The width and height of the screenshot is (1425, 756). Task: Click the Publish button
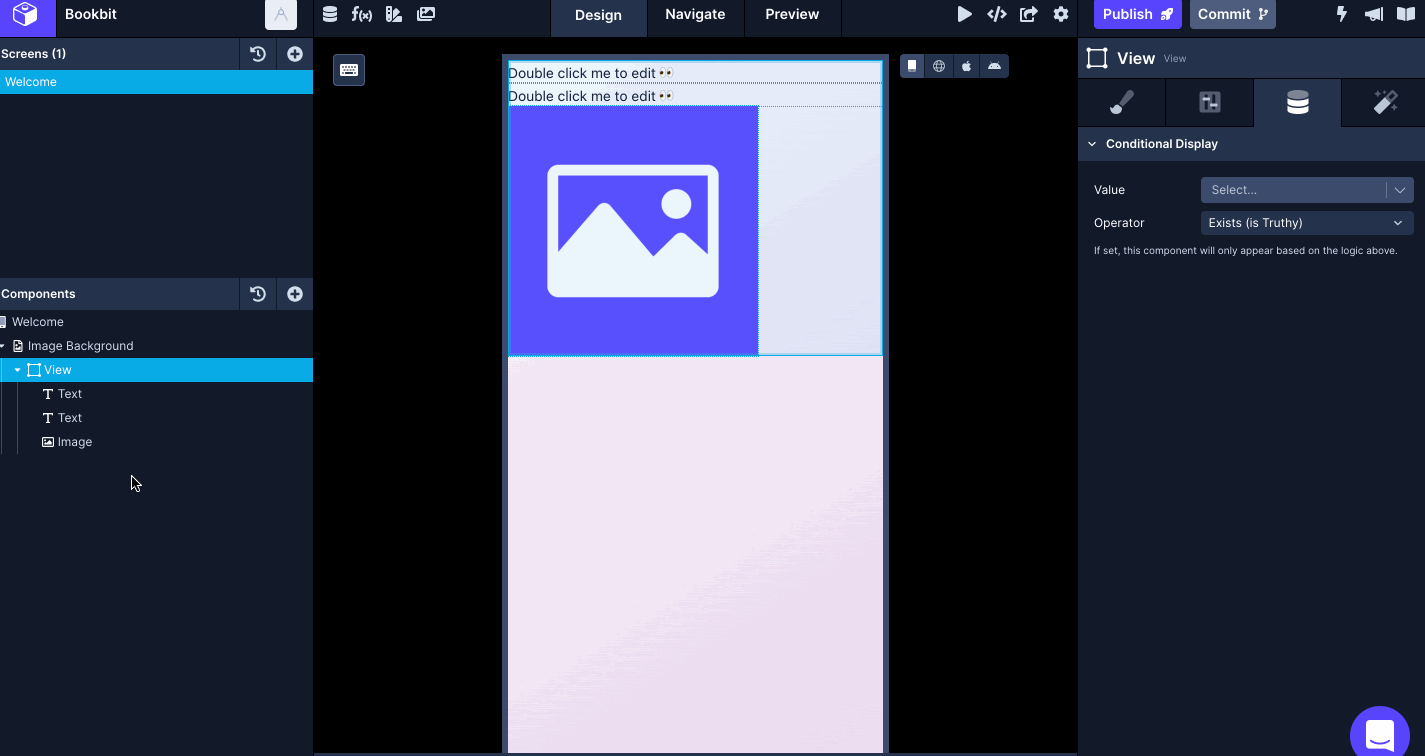(x=1137, y=14)
